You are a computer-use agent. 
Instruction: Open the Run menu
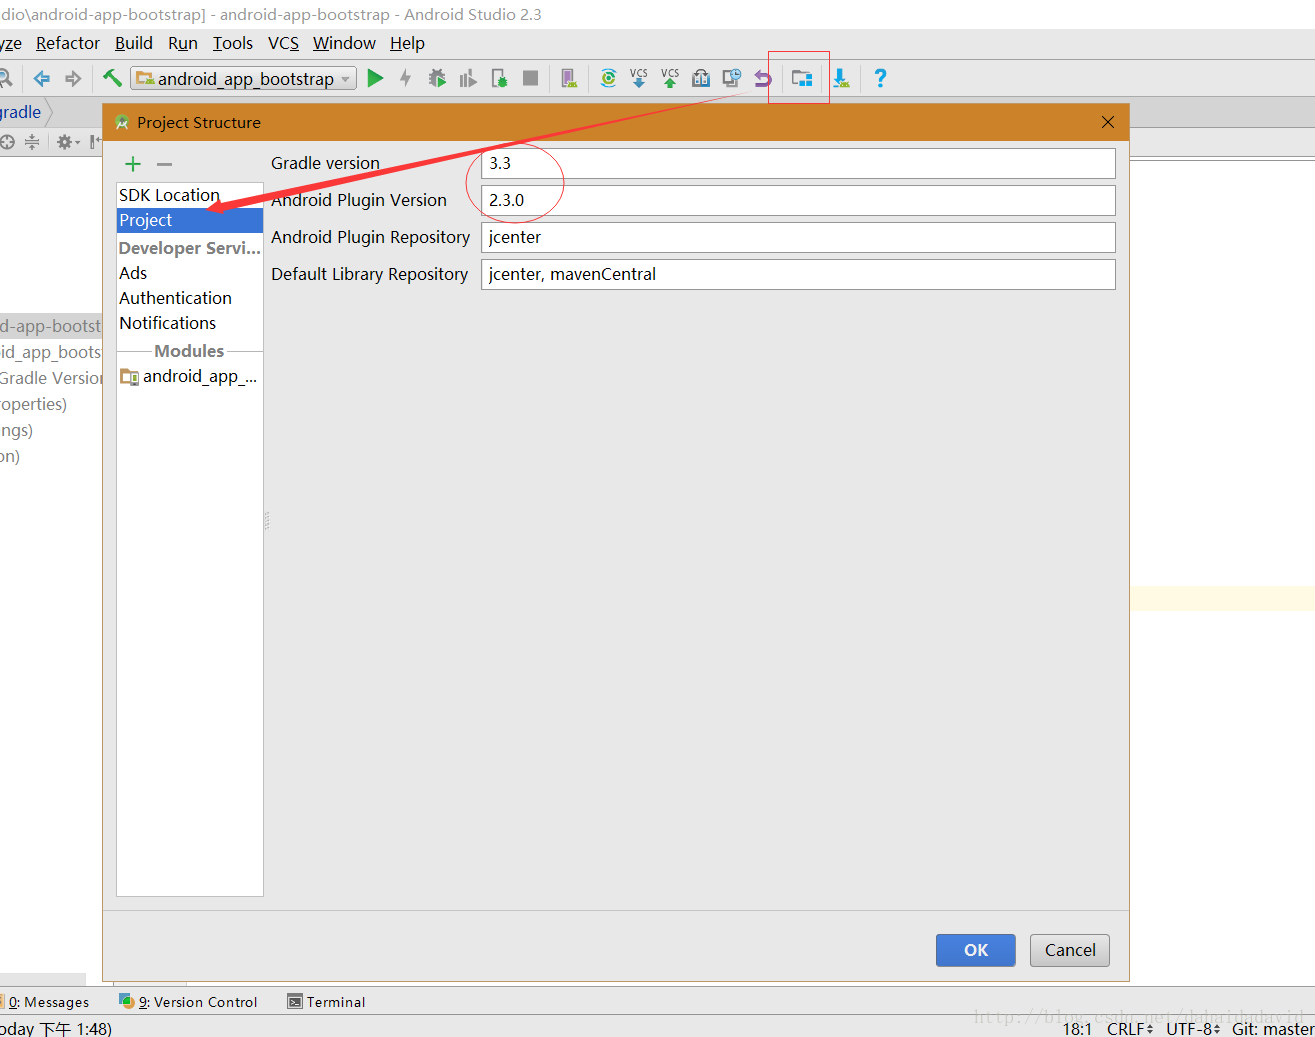point(183,43)
